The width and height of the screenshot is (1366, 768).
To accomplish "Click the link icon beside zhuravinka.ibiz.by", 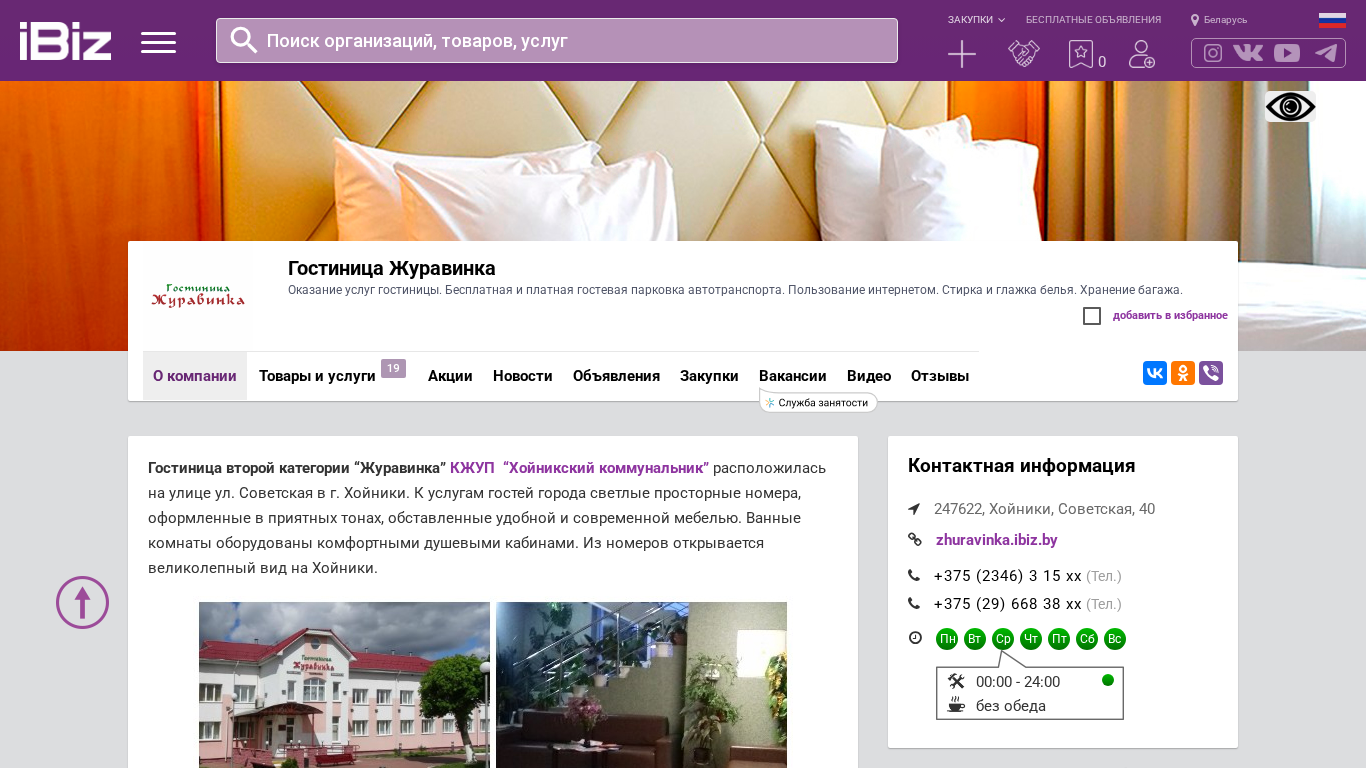I will click(x=915, y=540).
